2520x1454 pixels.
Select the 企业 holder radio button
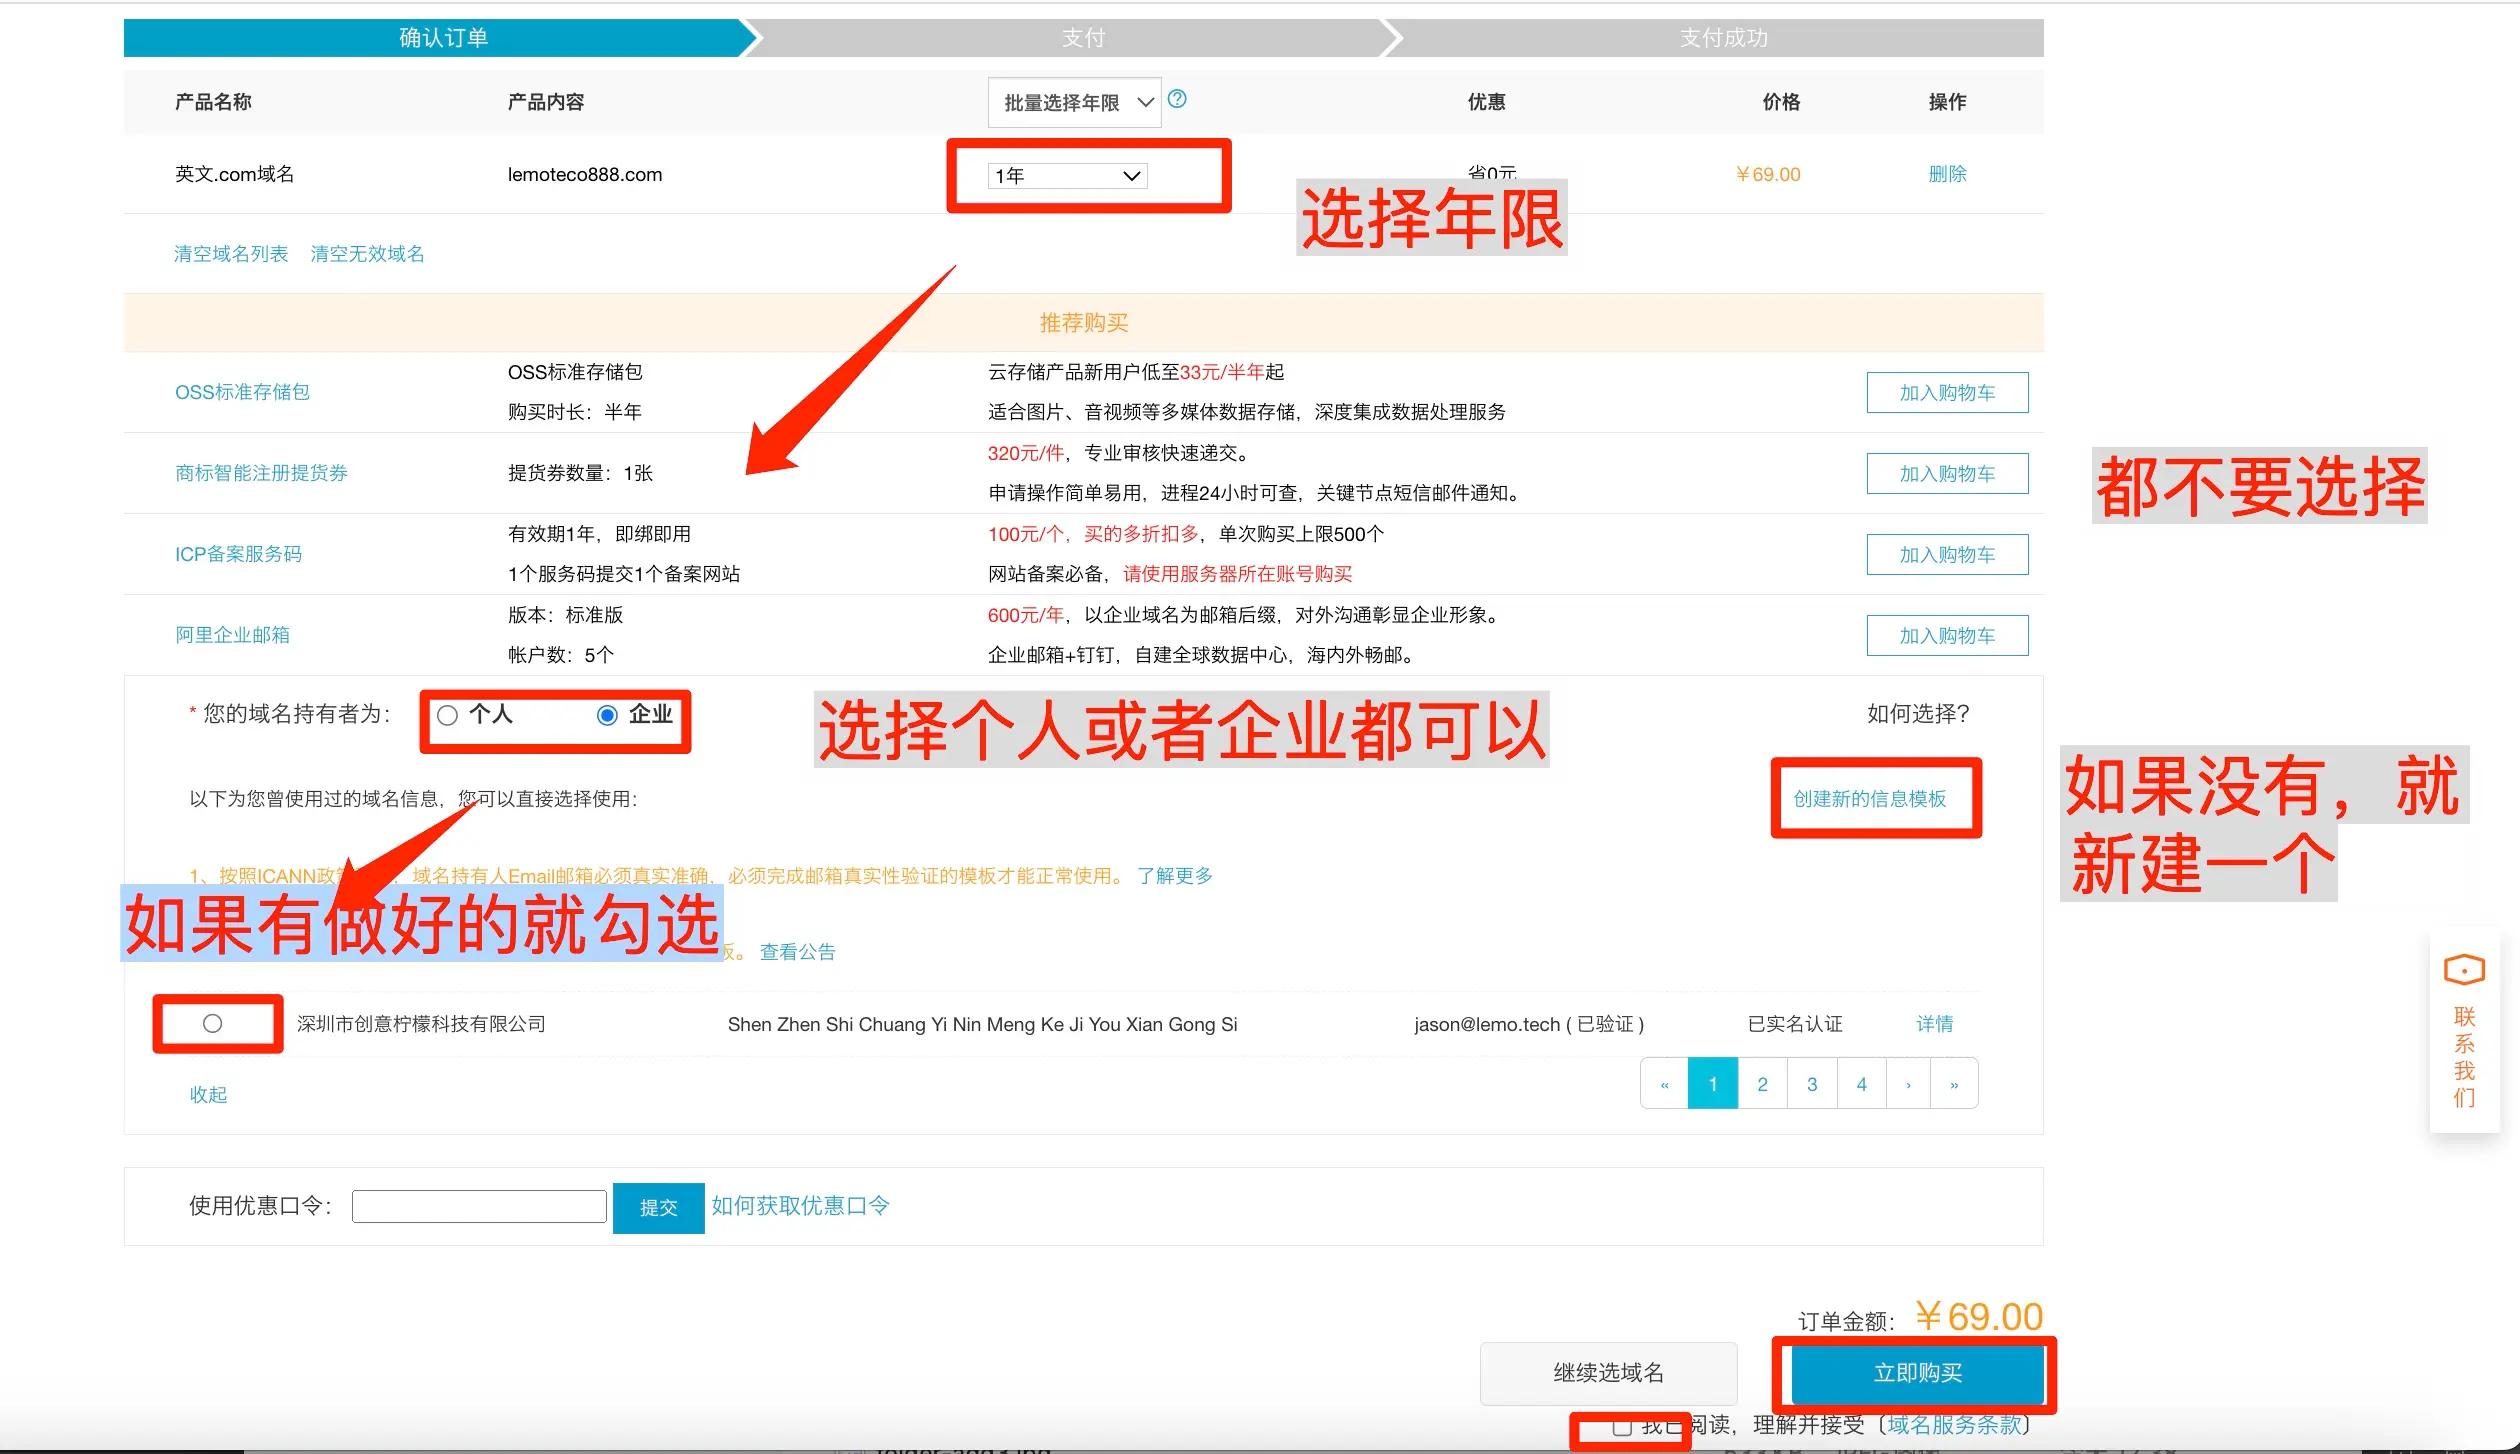(x=607, y=715)
